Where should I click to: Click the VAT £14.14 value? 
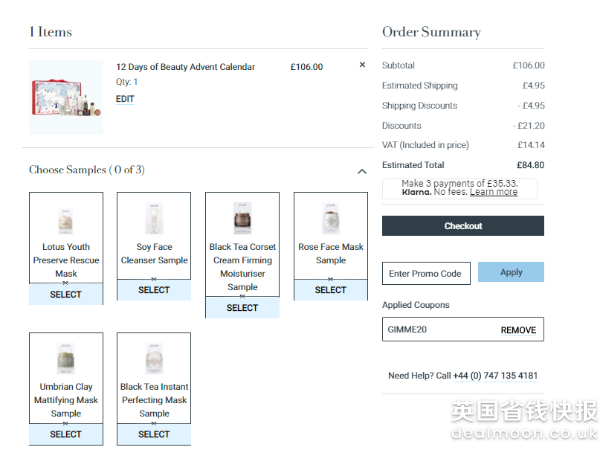[531, 145]
